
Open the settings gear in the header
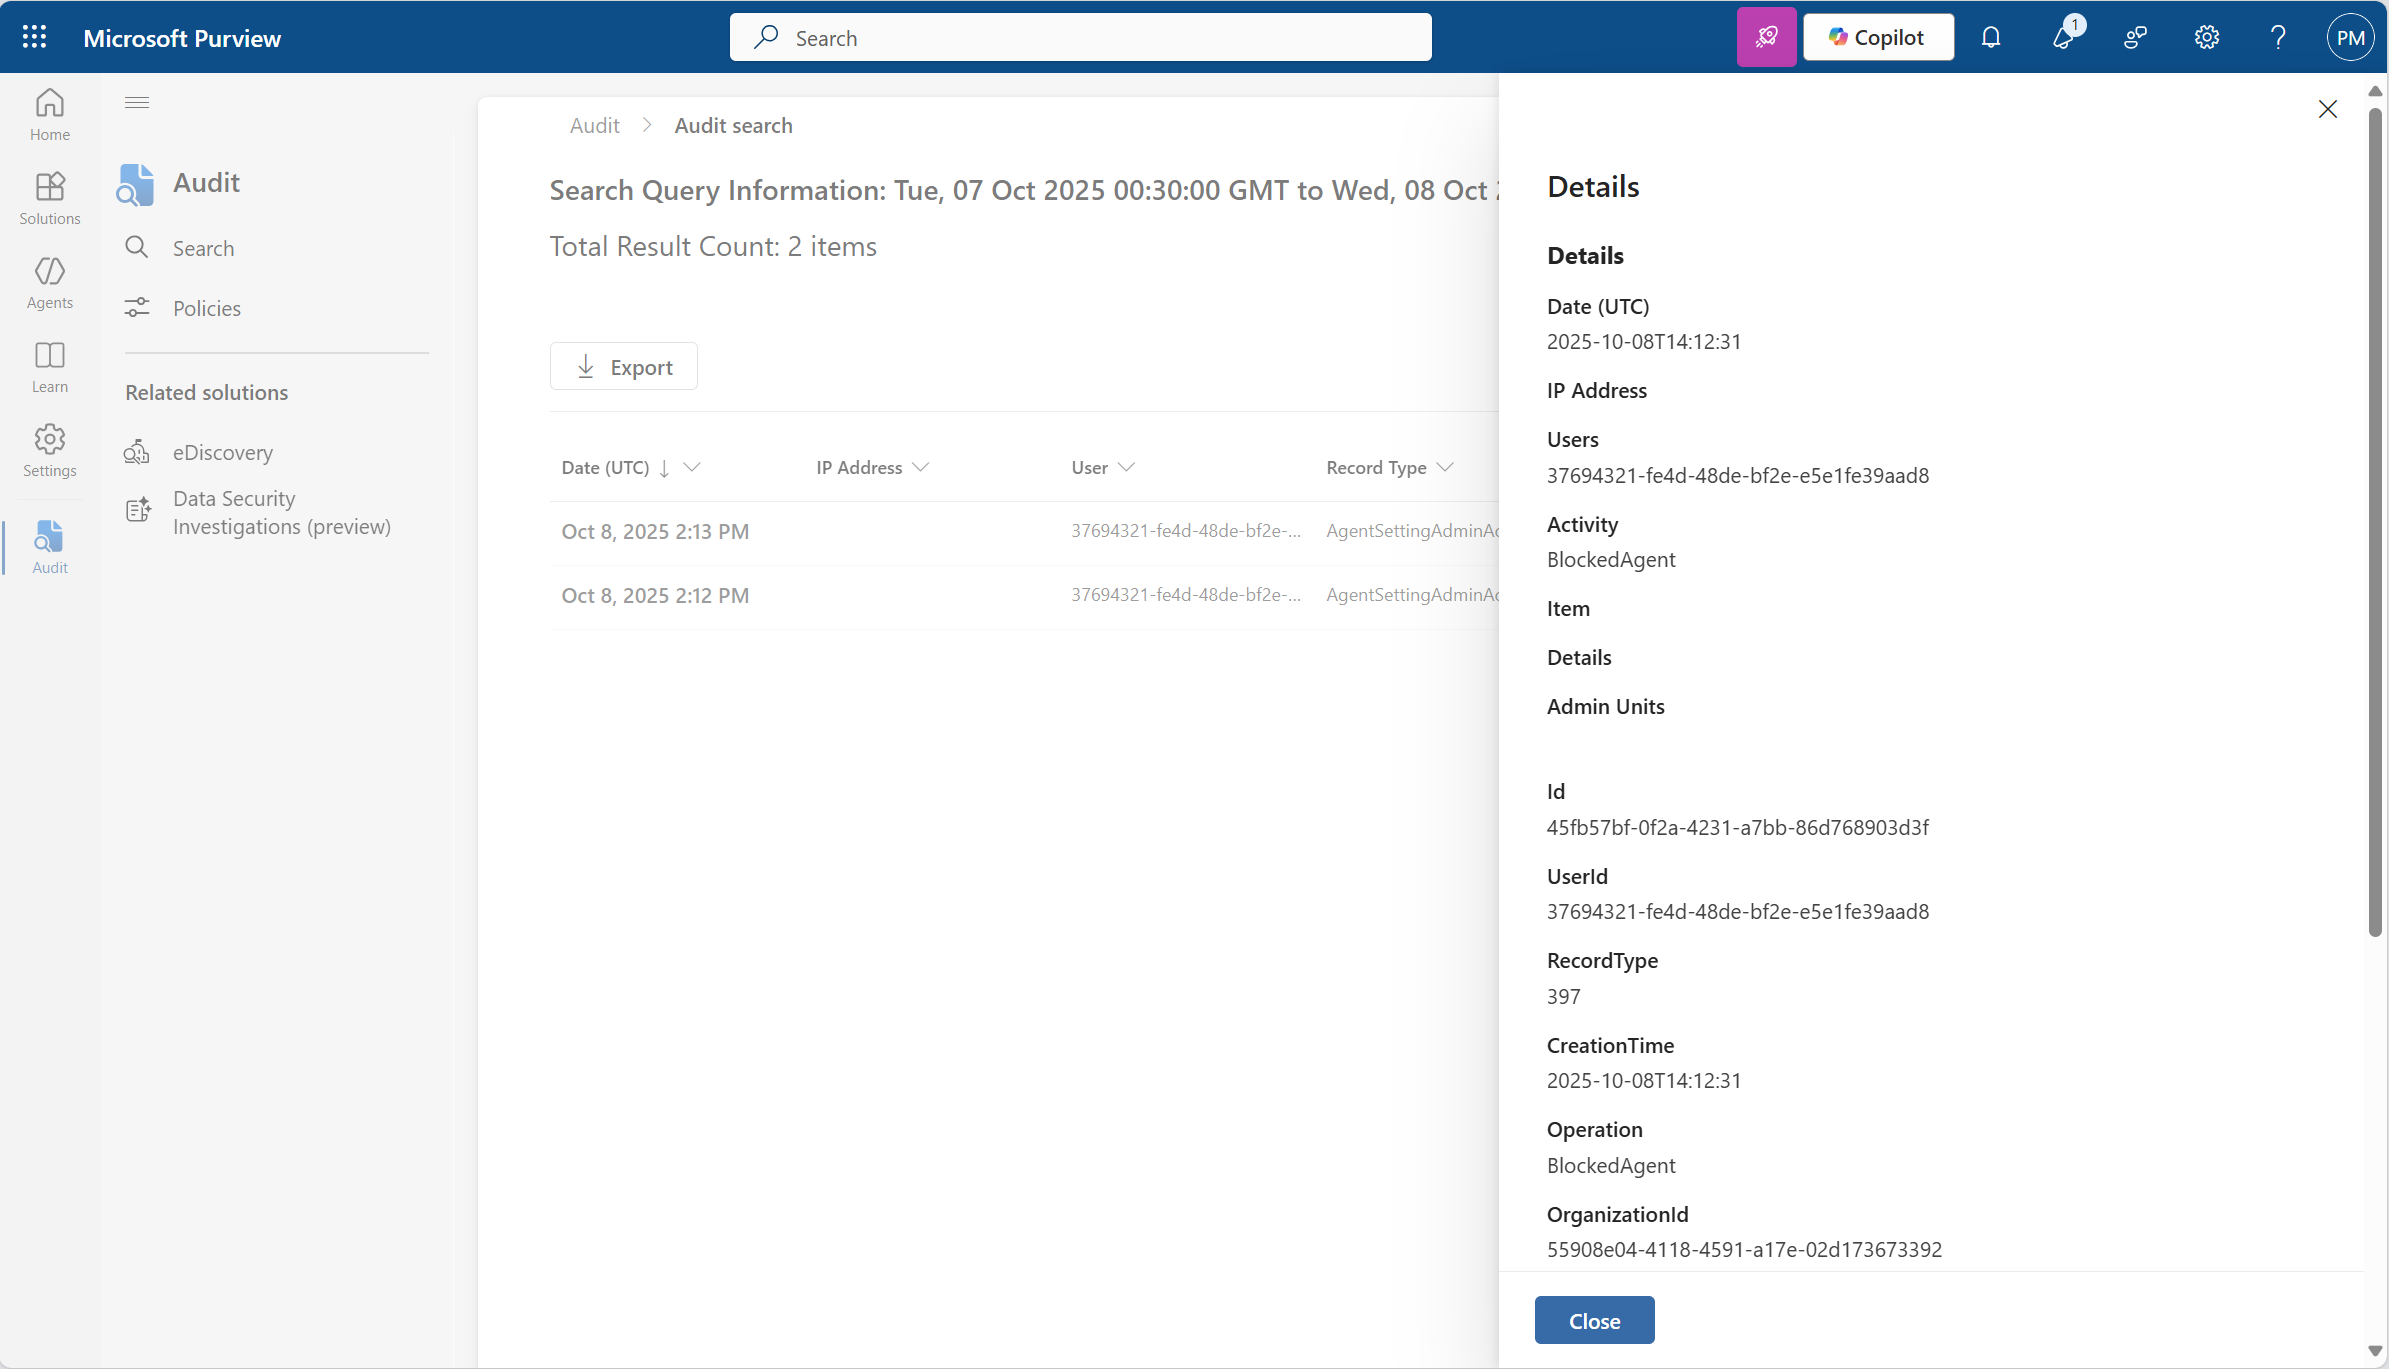2206,37
